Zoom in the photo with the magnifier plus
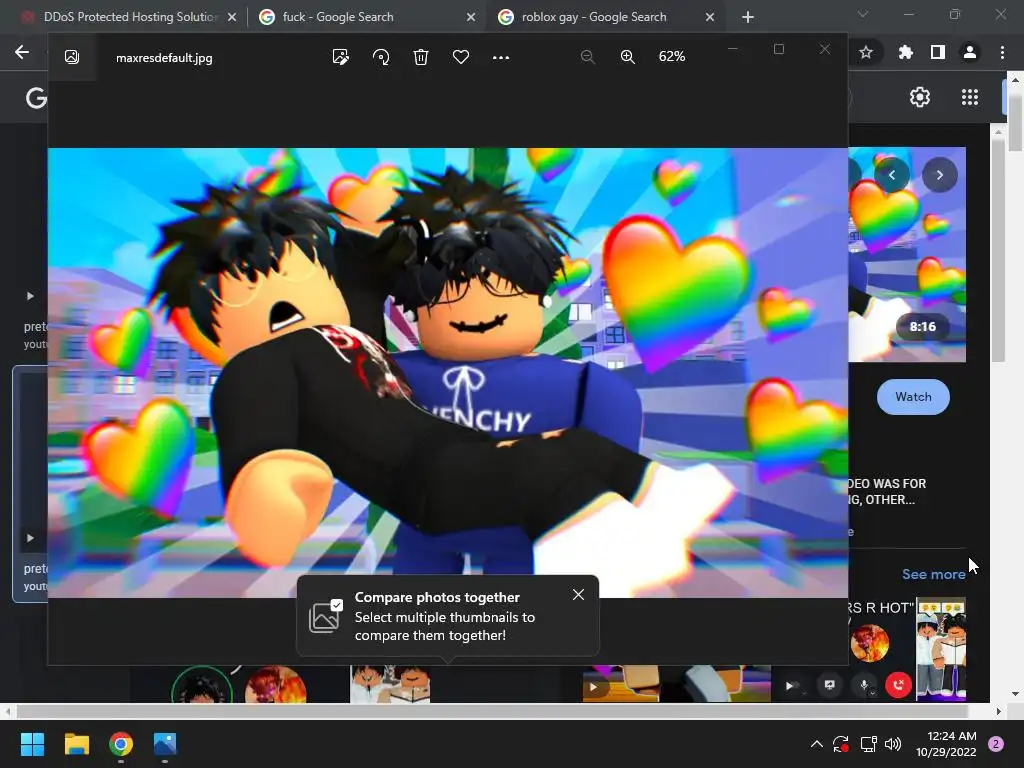The width and height of the screenshot is (1024, 768). click(x=628, y=57)
